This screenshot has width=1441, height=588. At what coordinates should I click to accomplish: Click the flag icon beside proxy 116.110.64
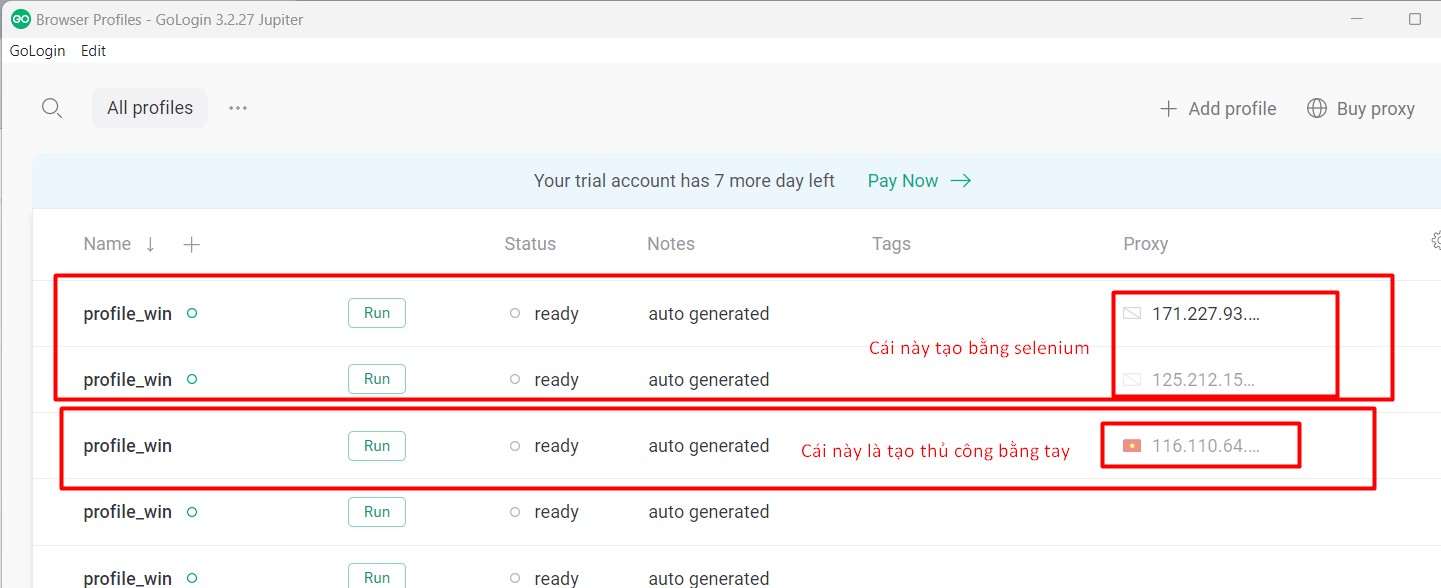tap(1132, 446)
